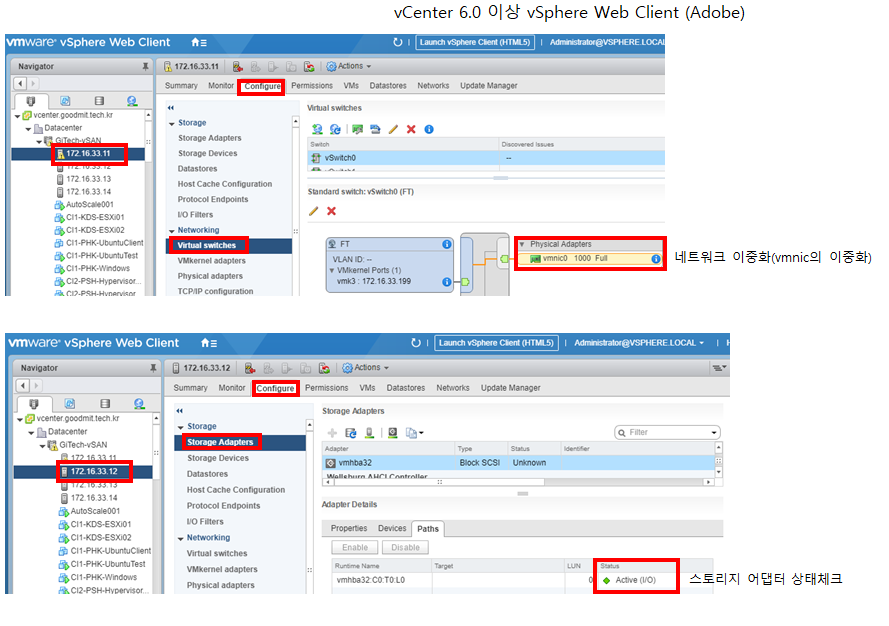Image resolution: width=889 pixels, height=626 pixels.
Task: Remove selected switch with top red X
Action: pos(411,129)
